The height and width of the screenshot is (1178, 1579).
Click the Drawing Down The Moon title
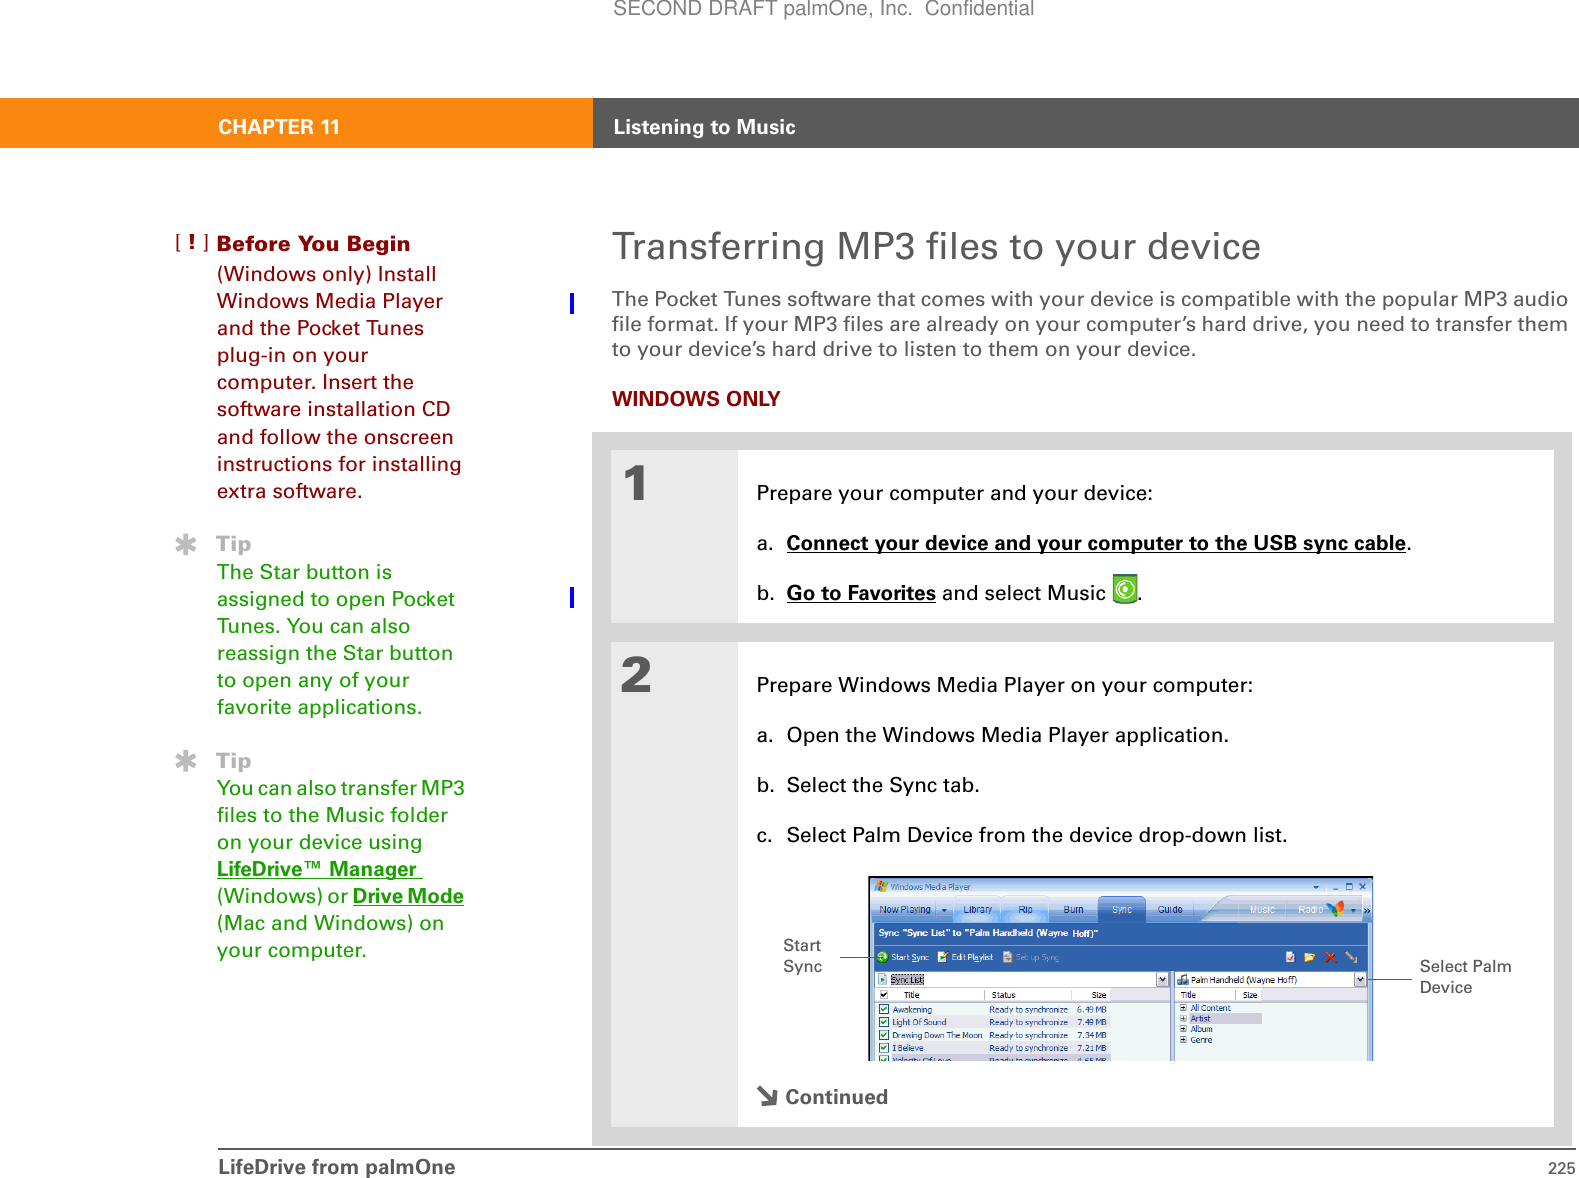coord(937,1035)
